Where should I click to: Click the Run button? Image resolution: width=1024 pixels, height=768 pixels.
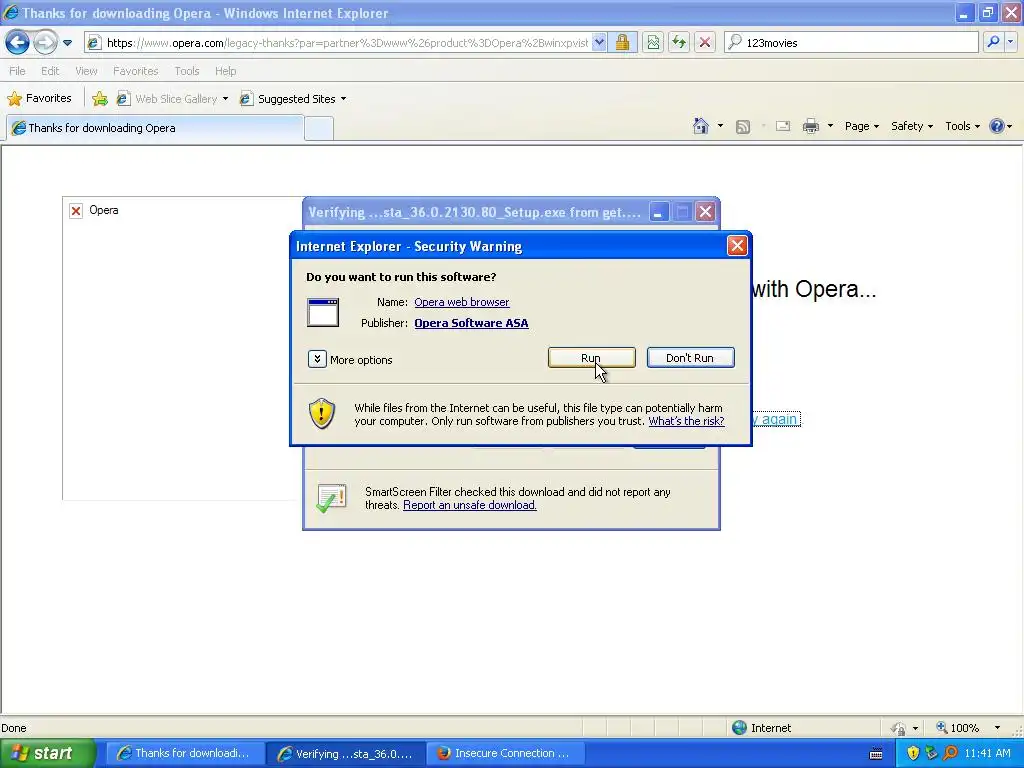click(x=592, y=358)
